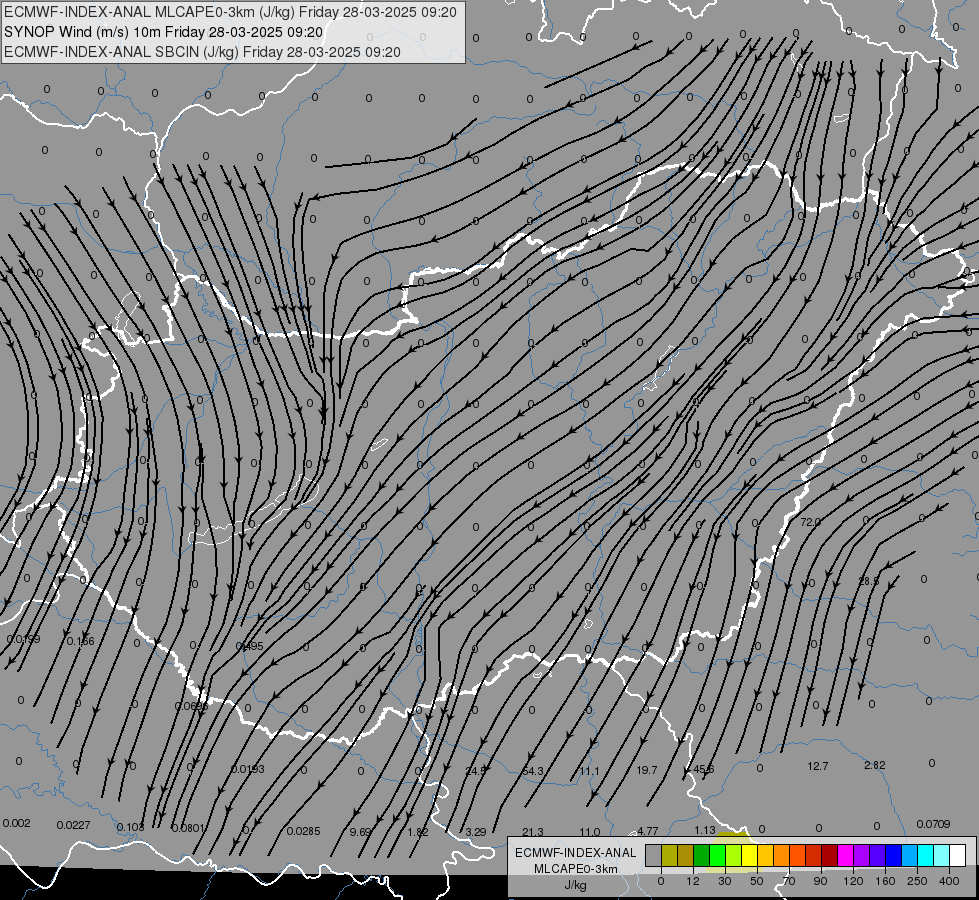Screen dimensions: 979x900
Task: Click the 28.5 value on the map
Action: point(868,581)
